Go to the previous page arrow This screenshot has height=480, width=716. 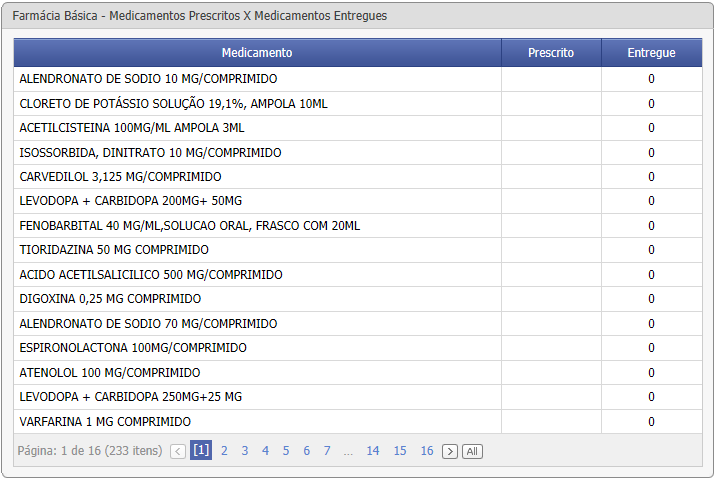click(x=178, y=451)
